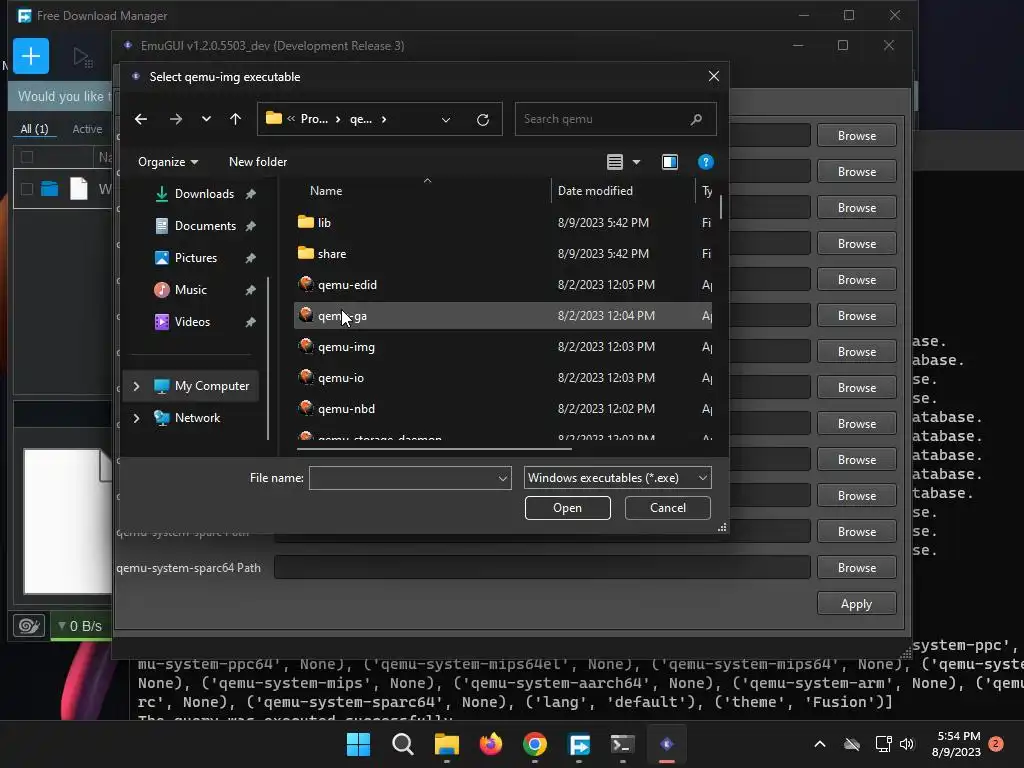The height and width of the screenshot is (768, 1024).
Task: Open download speed limit dropdown
Action: point(80,626)
